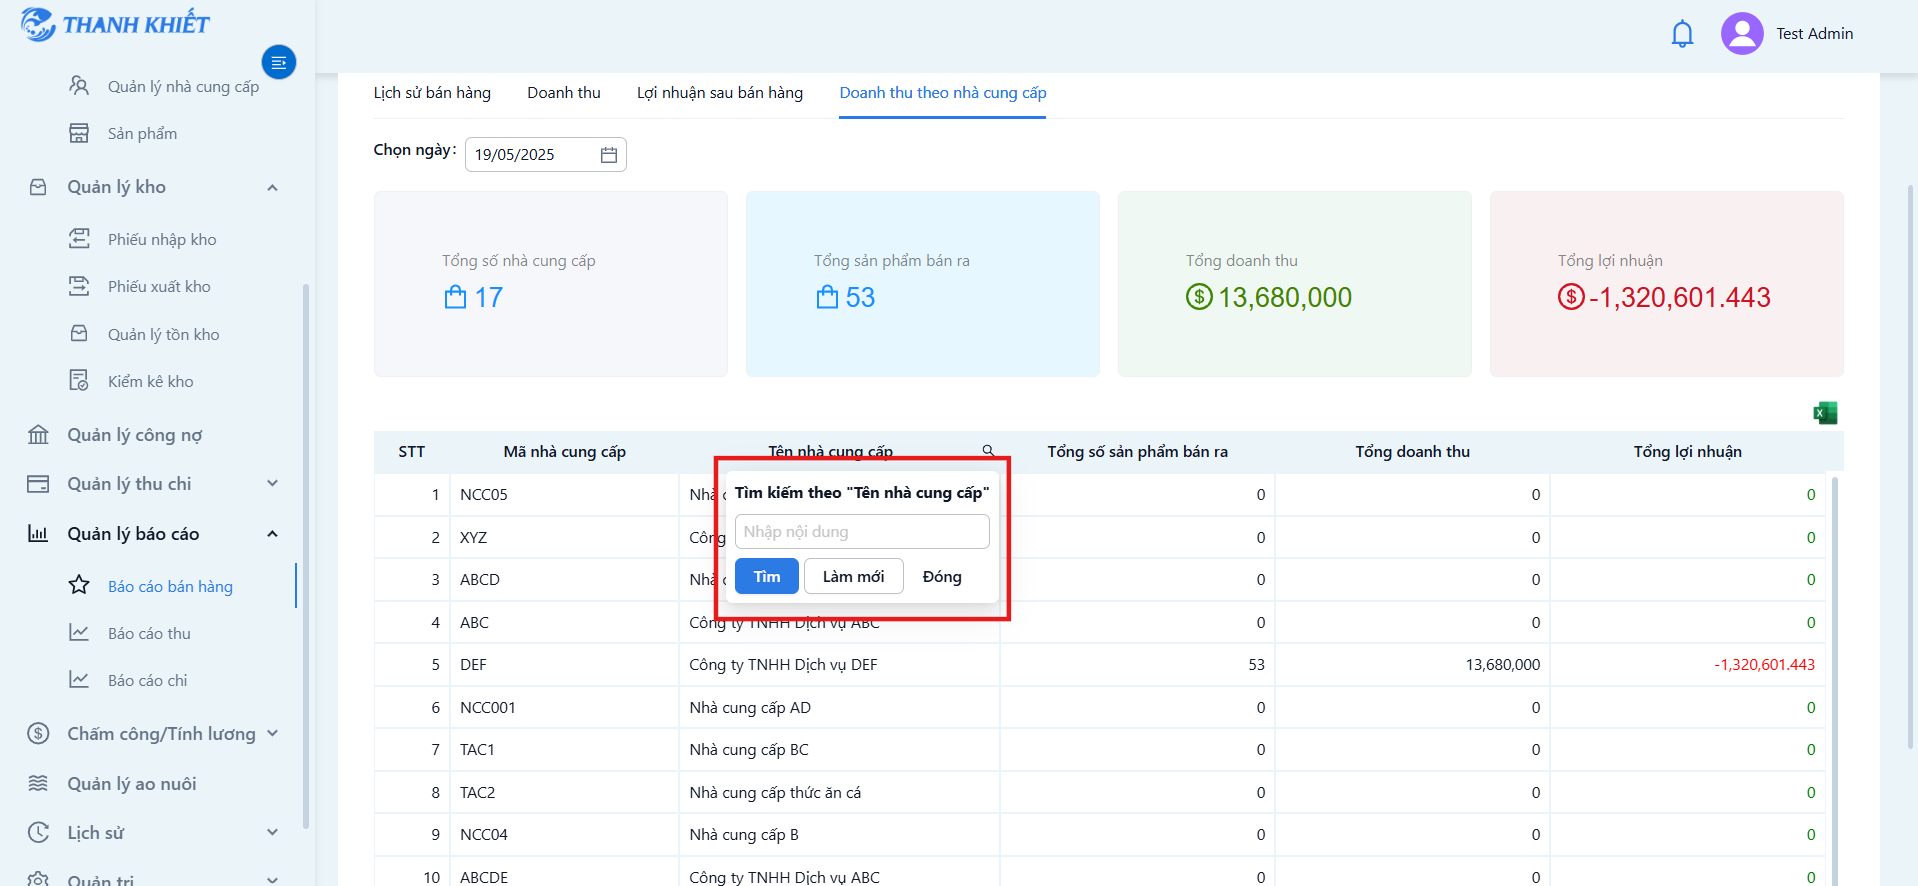The width and height of the screenshot is (1918, 886).
Task: Click the Tổng số sản phẩm bán ra header
Action: coord(1138,452)
